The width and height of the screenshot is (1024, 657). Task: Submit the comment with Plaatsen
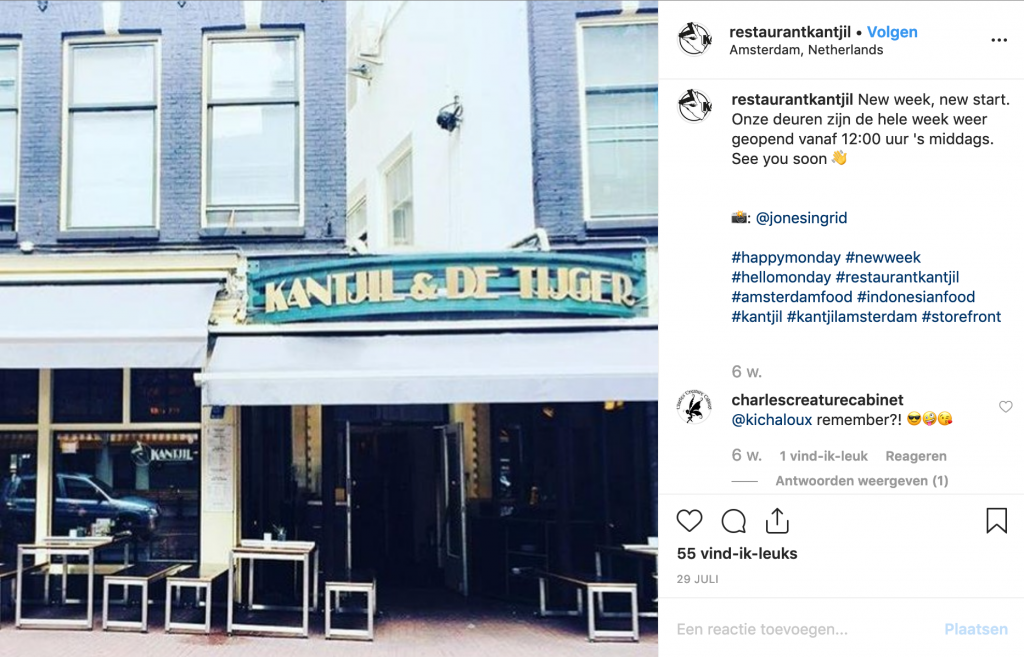click(976, 629)
